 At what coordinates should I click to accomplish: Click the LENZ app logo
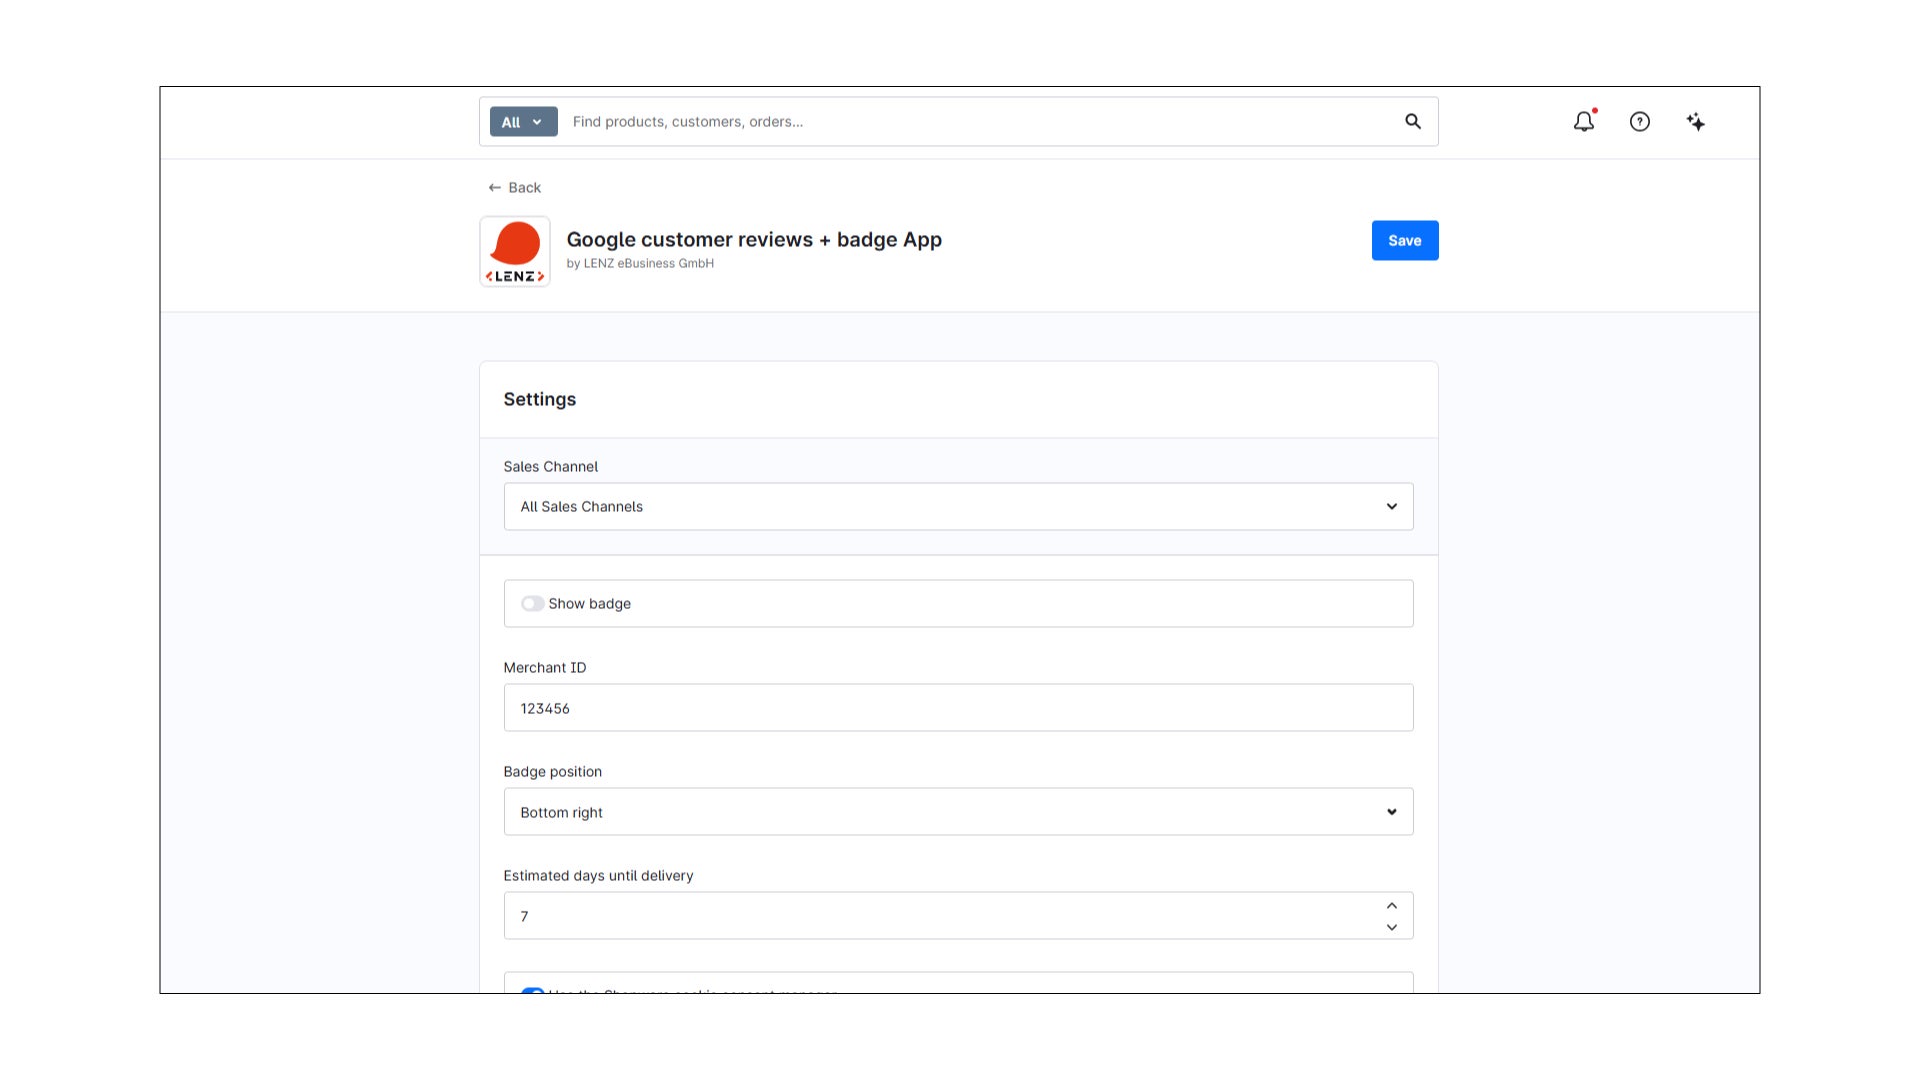point(514,251)
